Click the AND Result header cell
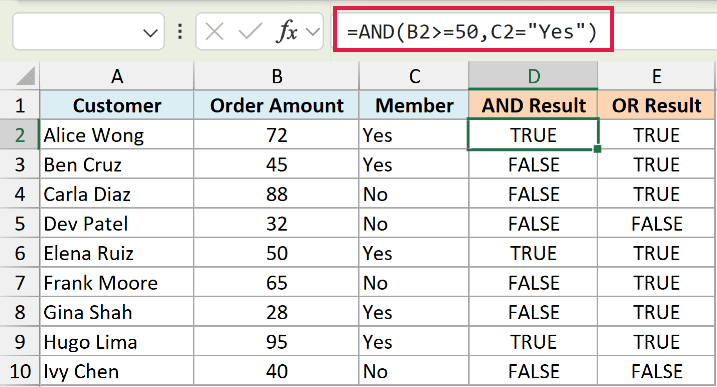 tap(533, 105)
